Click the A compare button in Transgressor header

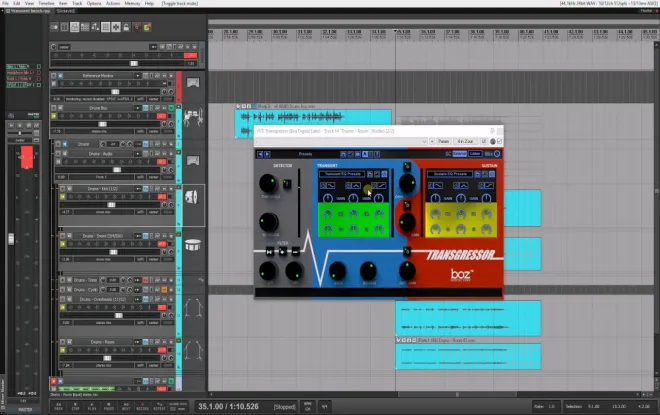coord(365,154)
